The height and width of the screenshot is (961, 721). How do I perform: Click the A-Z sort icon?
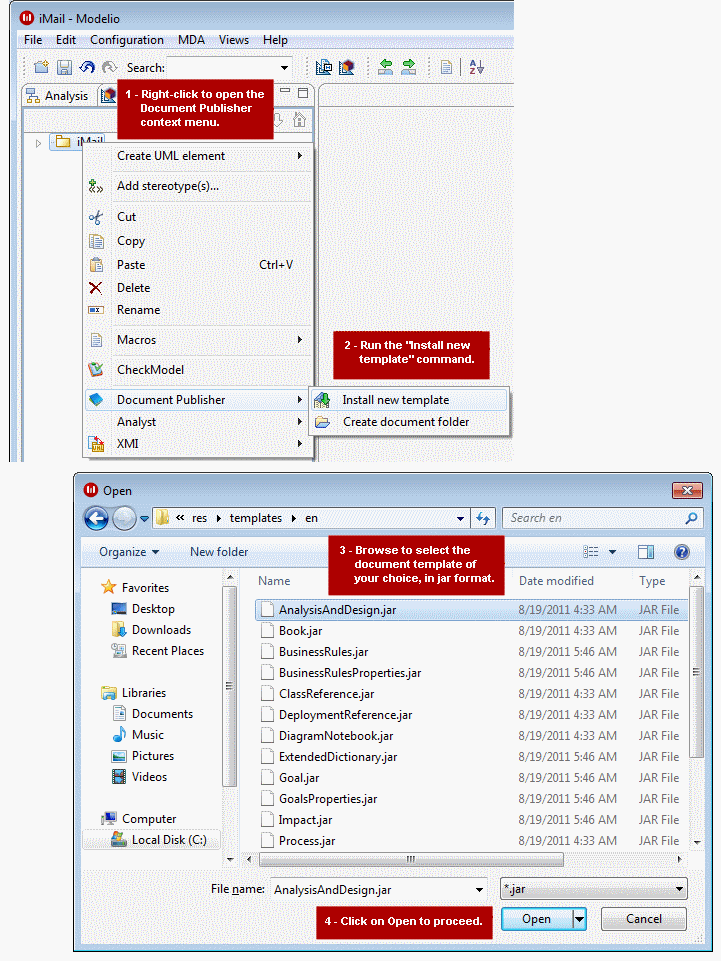click(x=476, y=67)
